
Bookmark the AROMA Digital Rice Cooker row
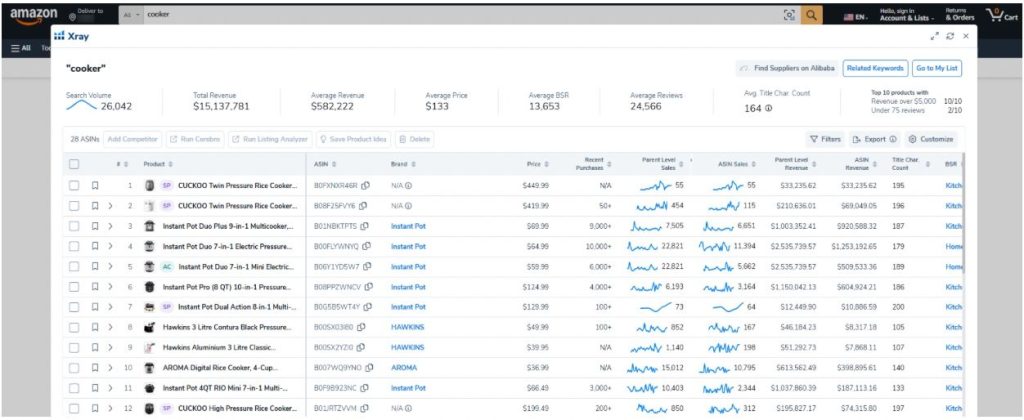[x=95, y=368]
